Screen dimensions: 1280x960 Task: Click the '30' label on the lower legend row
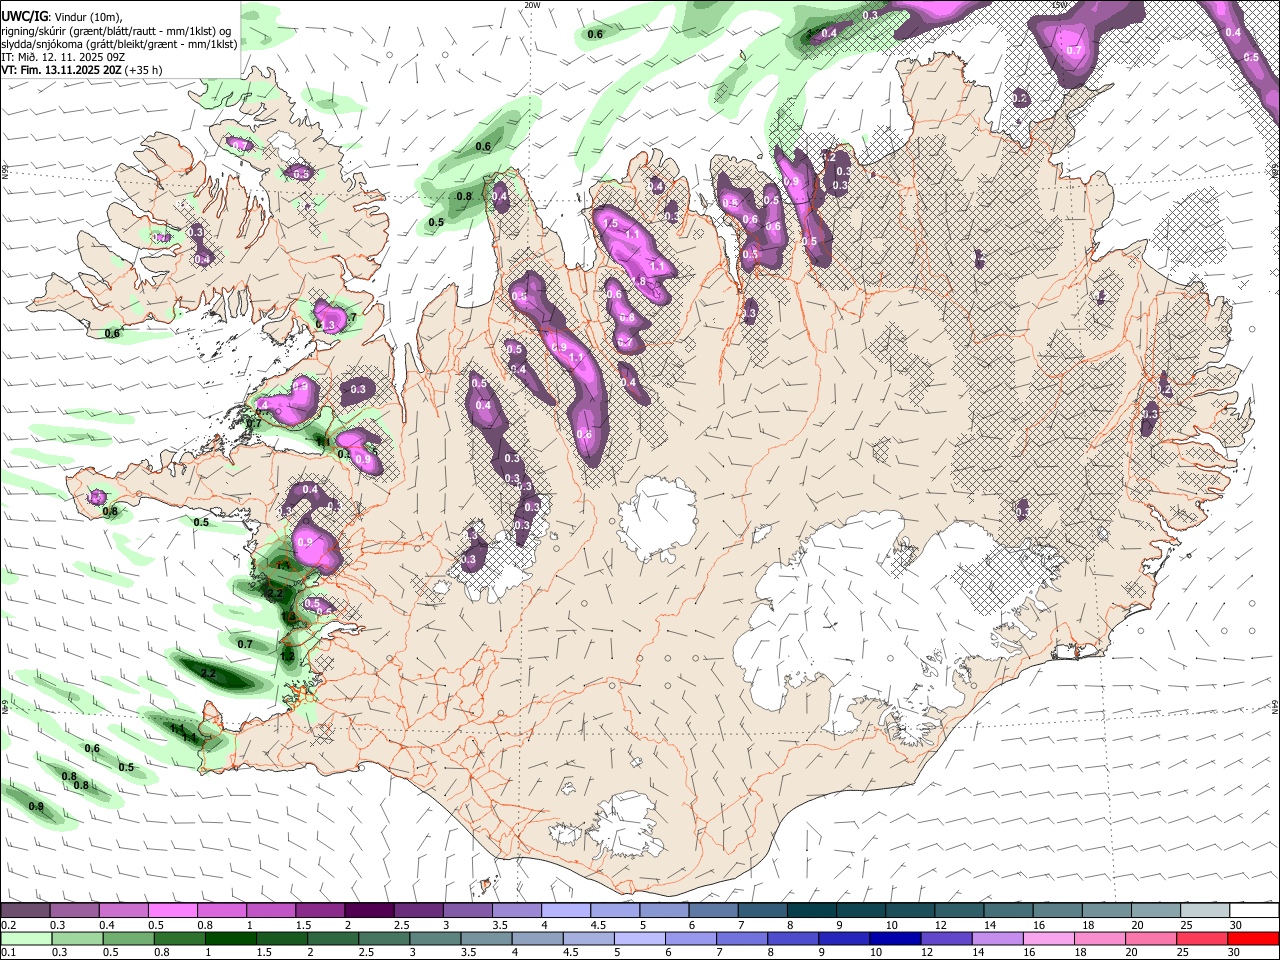pyautogui.click(x=1235, y=952)
